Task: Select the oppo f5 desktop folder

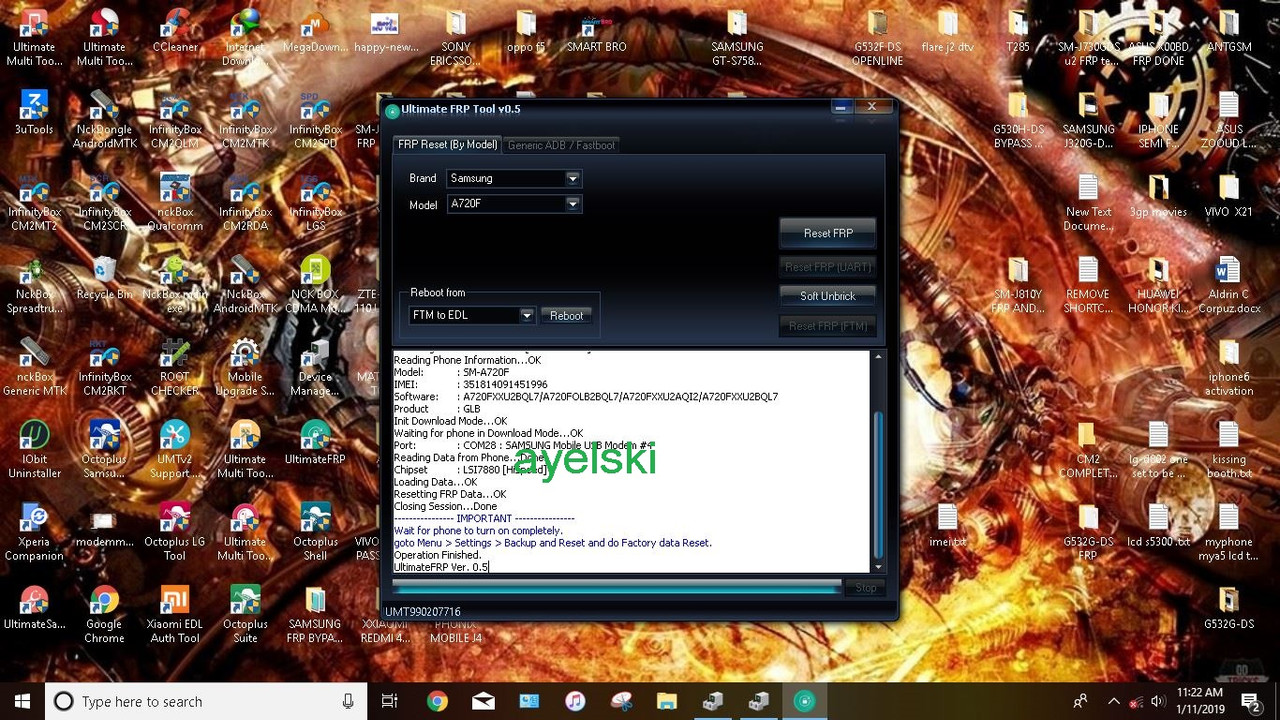Action: [526, 32]
